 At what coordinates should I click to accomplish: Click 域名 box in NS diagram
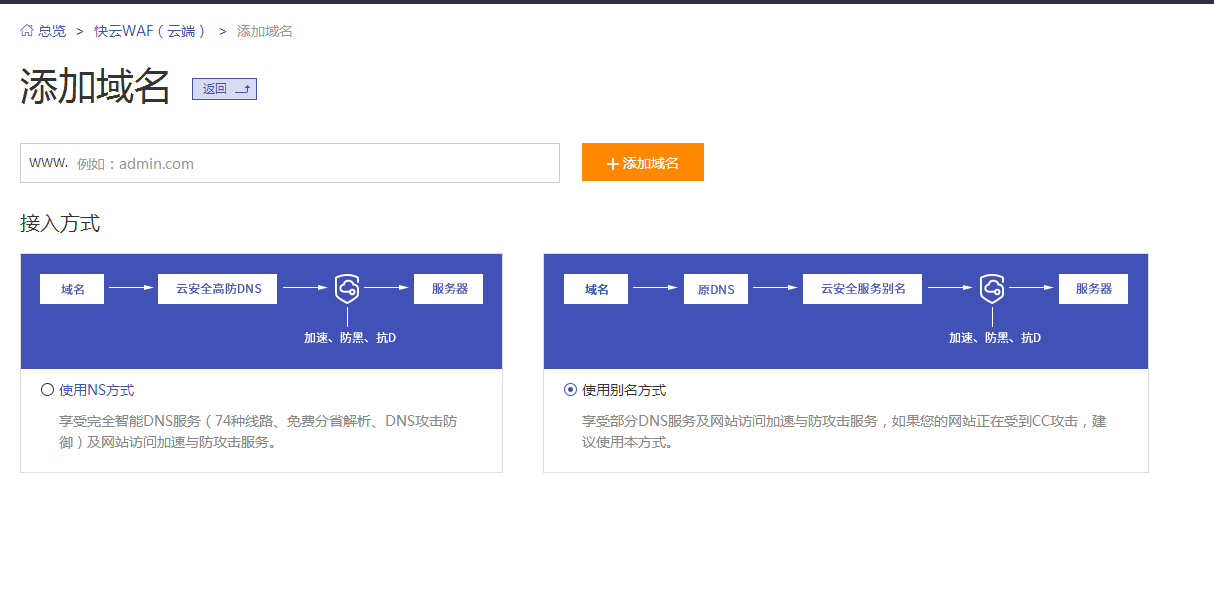click(x=72, y=289)
